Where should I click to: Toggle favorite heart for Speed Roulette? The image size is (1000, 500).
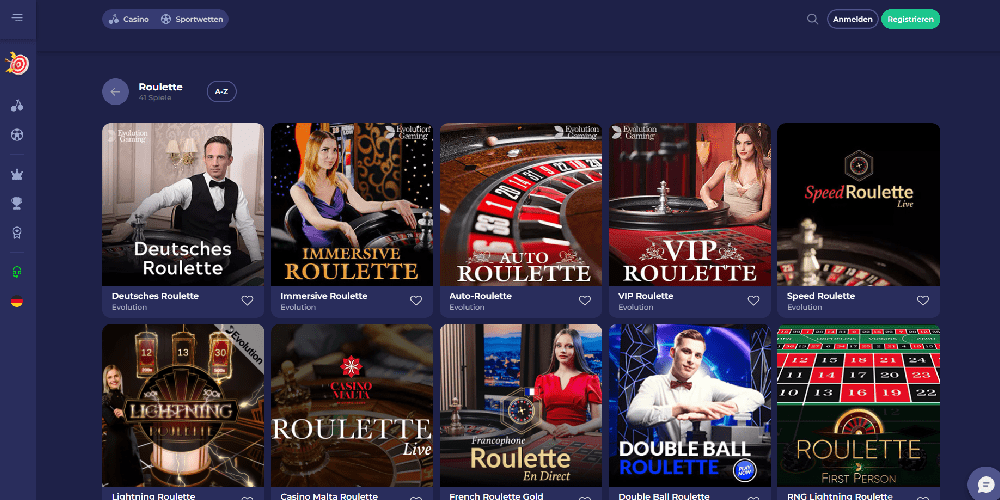click(923, 300)
